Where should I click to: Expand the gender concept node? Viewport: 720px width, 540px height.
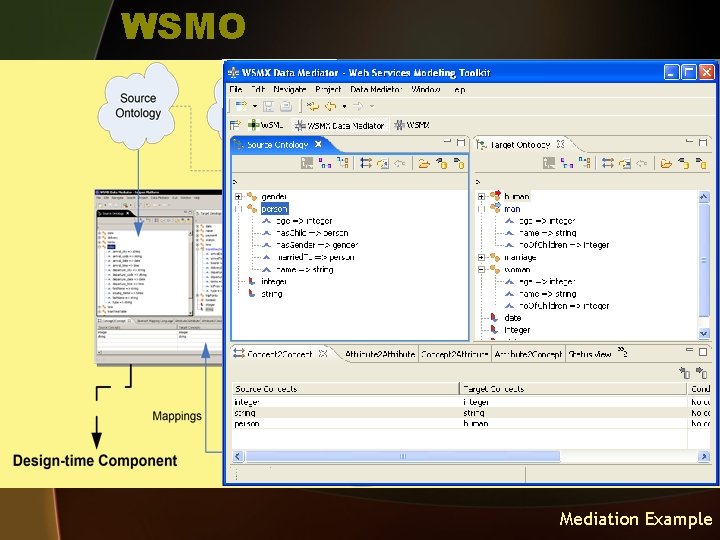[238, 197]
